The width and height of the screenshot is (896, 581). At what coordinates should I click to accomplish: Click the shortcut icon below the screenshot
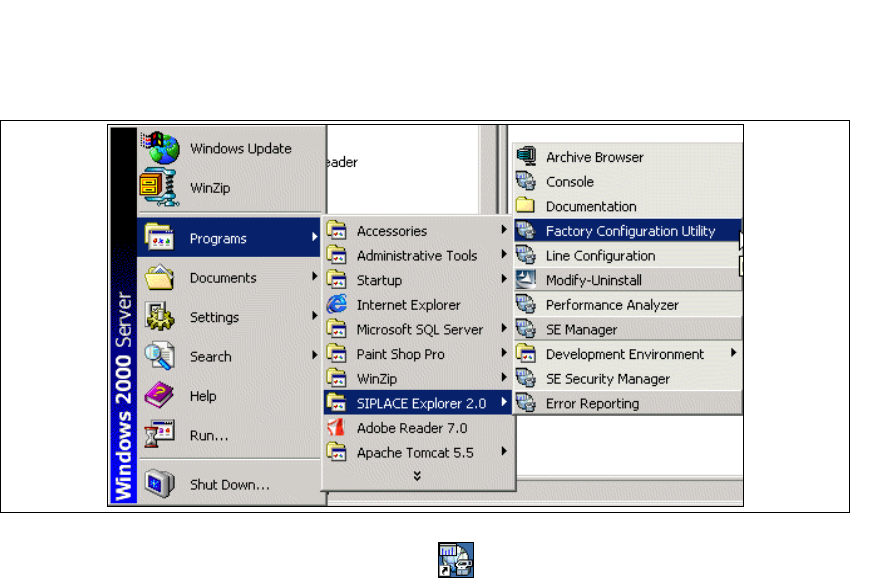tap(456, 560)
